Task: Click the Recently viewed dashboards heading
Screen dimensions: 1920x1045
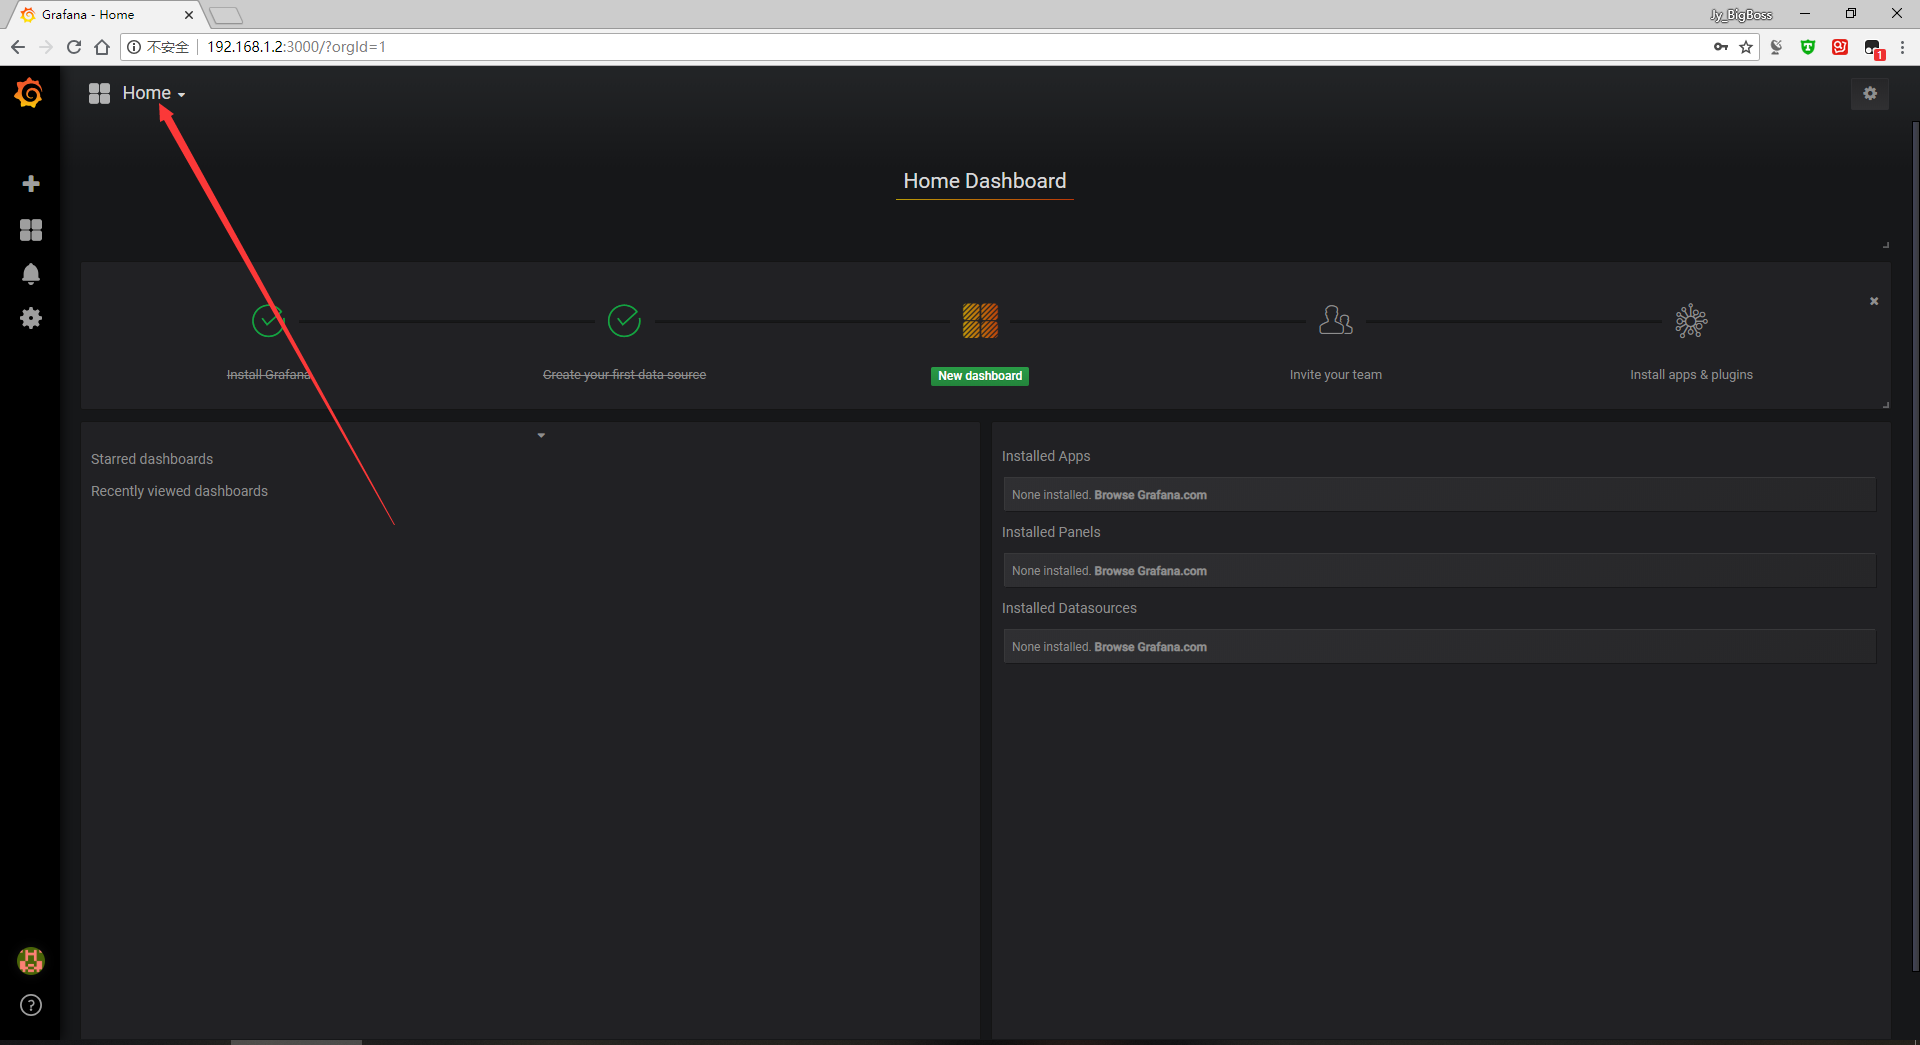Action: pyautogui.click(x=179, y=491)
